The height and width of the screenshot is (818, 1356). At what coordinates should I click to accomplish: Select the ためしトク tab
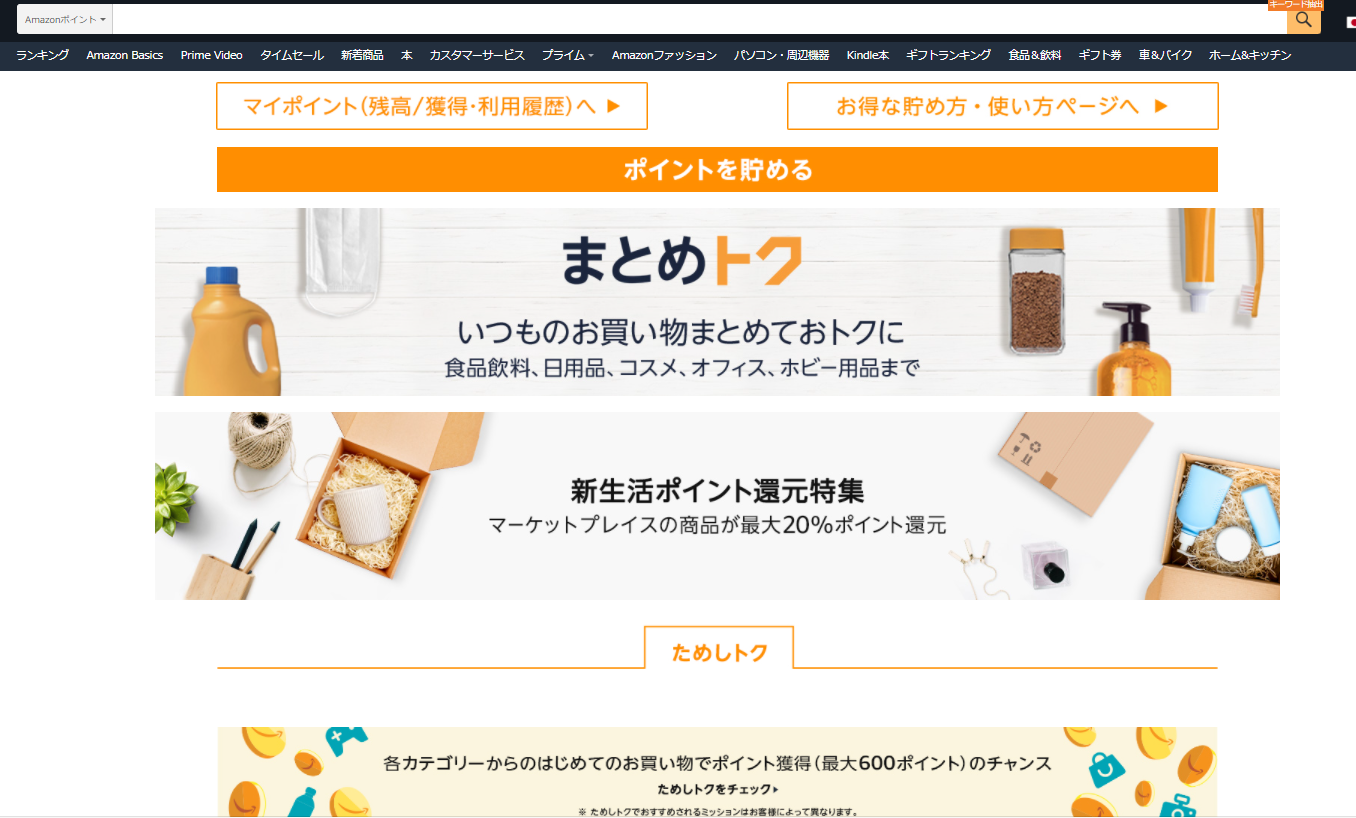(x=719, y=653)
